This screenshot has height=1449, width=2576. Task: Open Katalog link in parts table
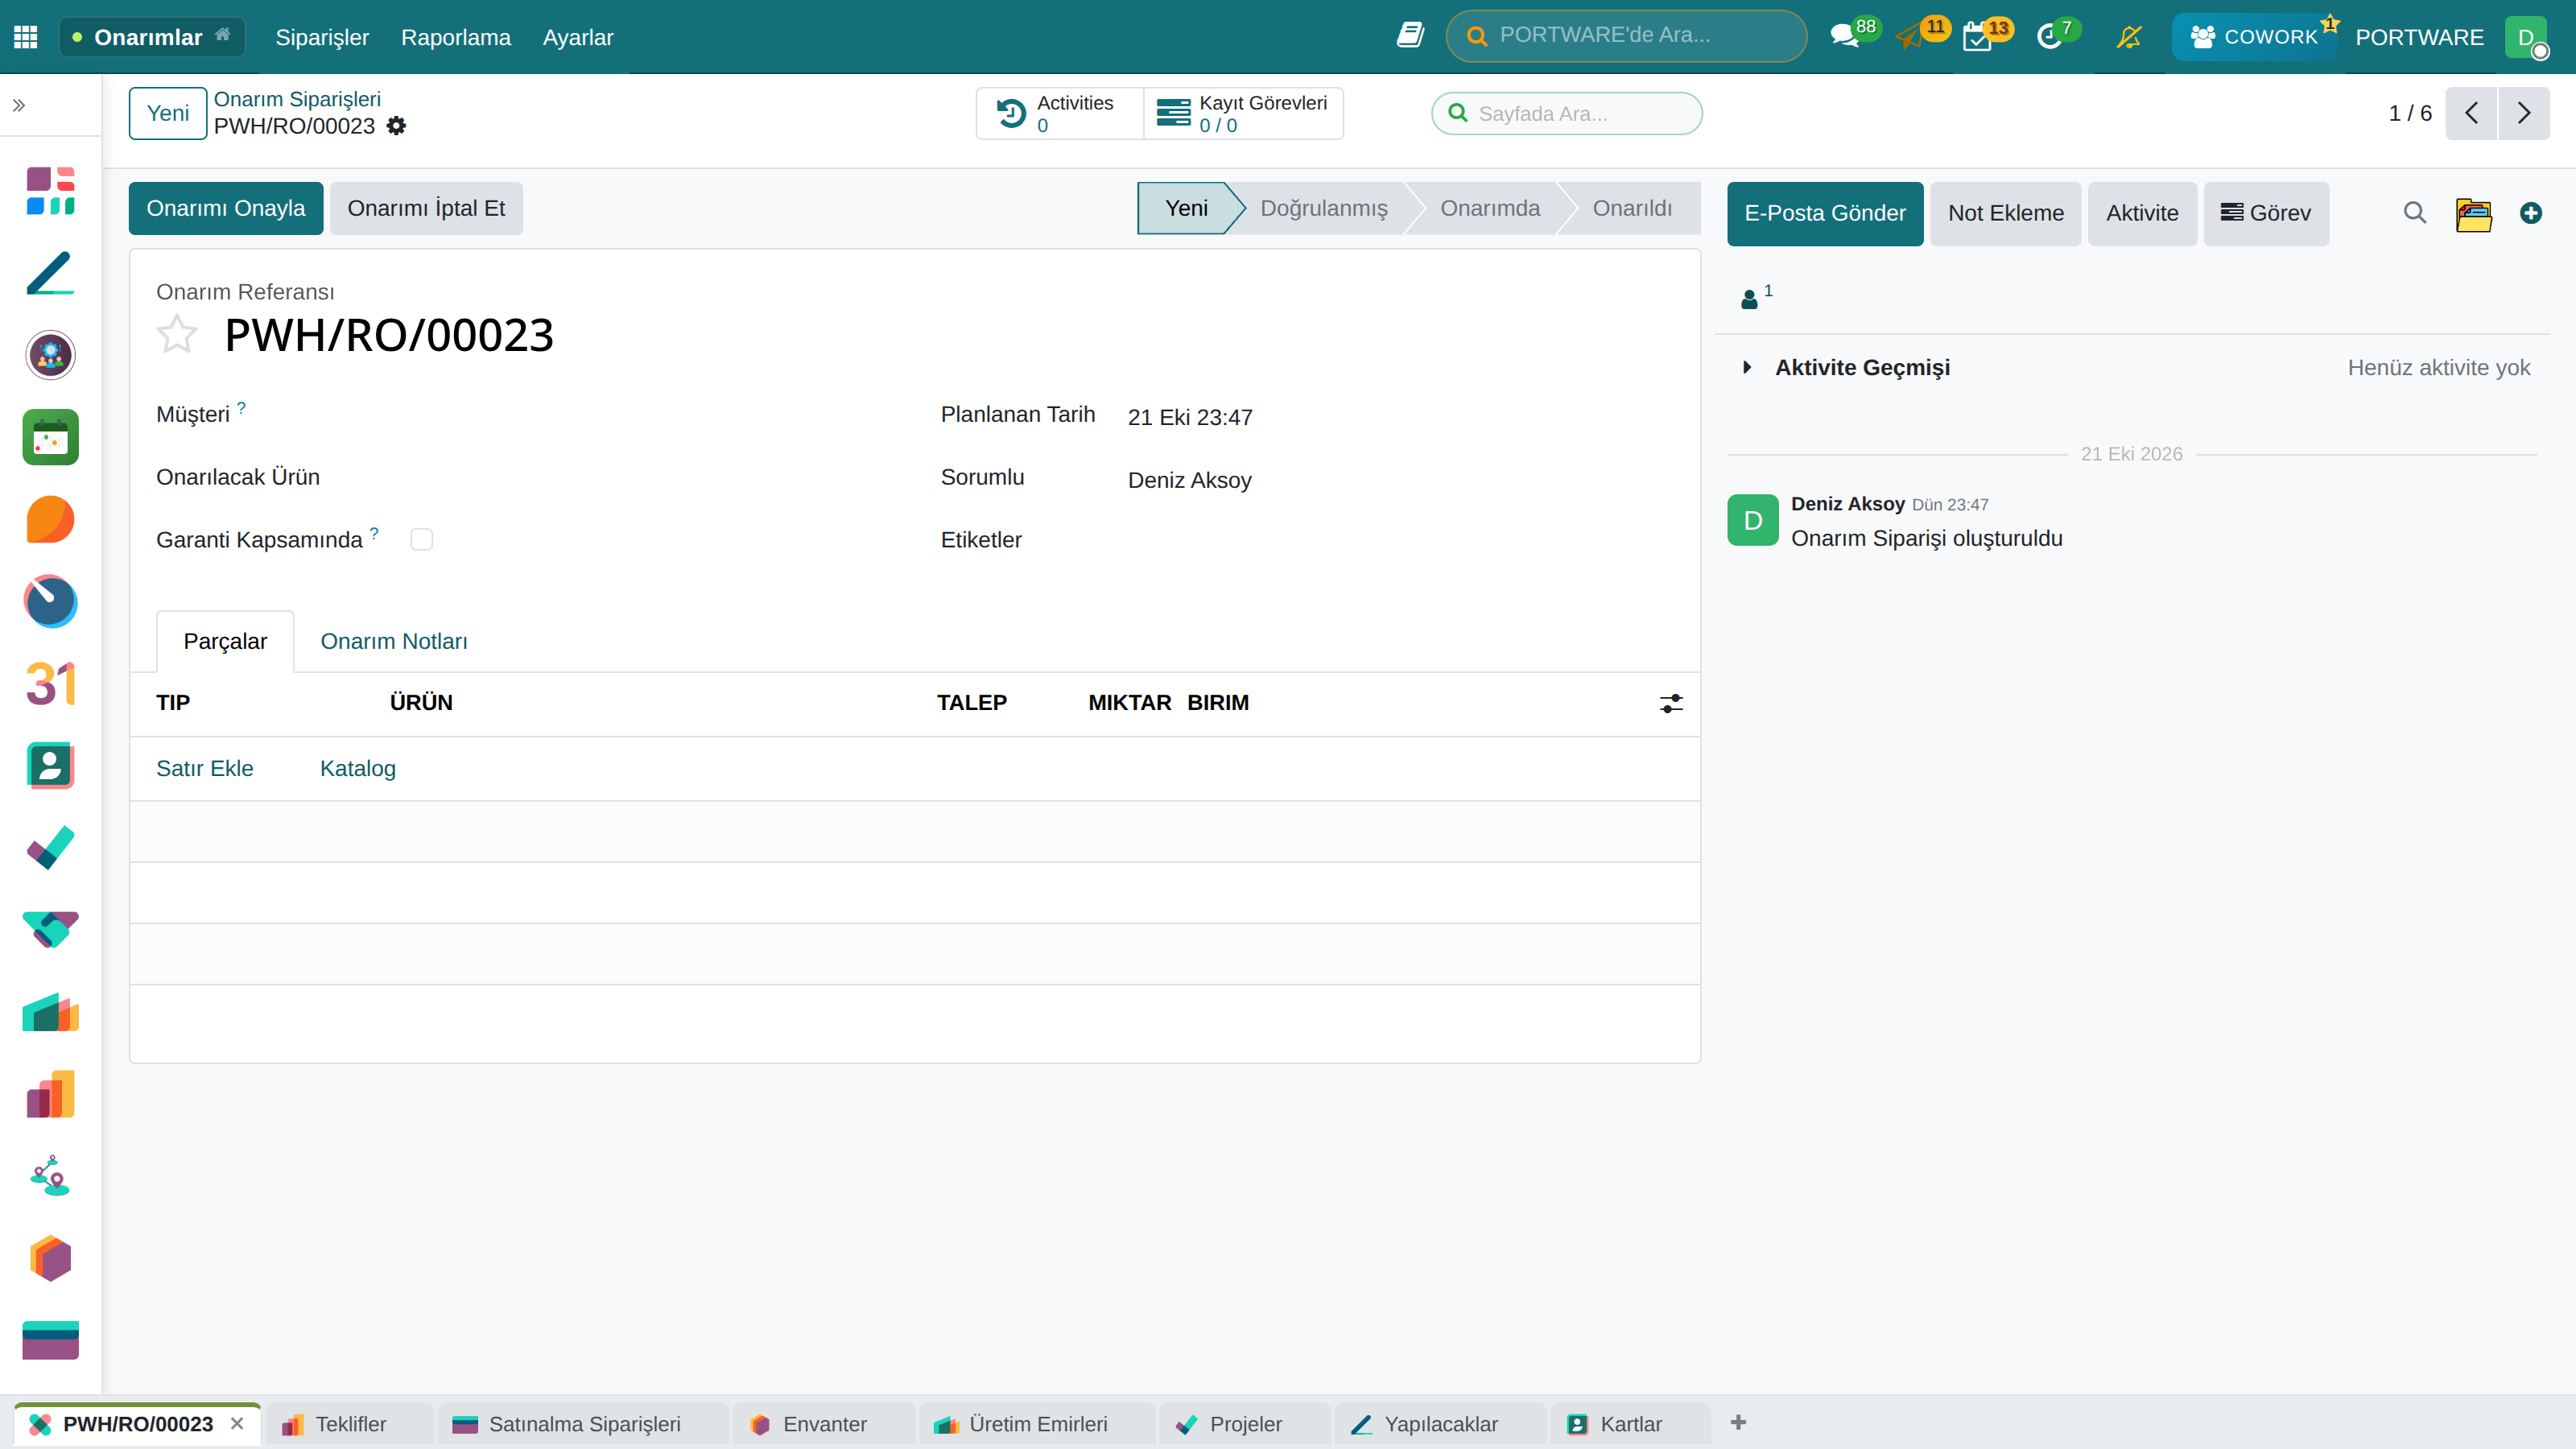358,768
